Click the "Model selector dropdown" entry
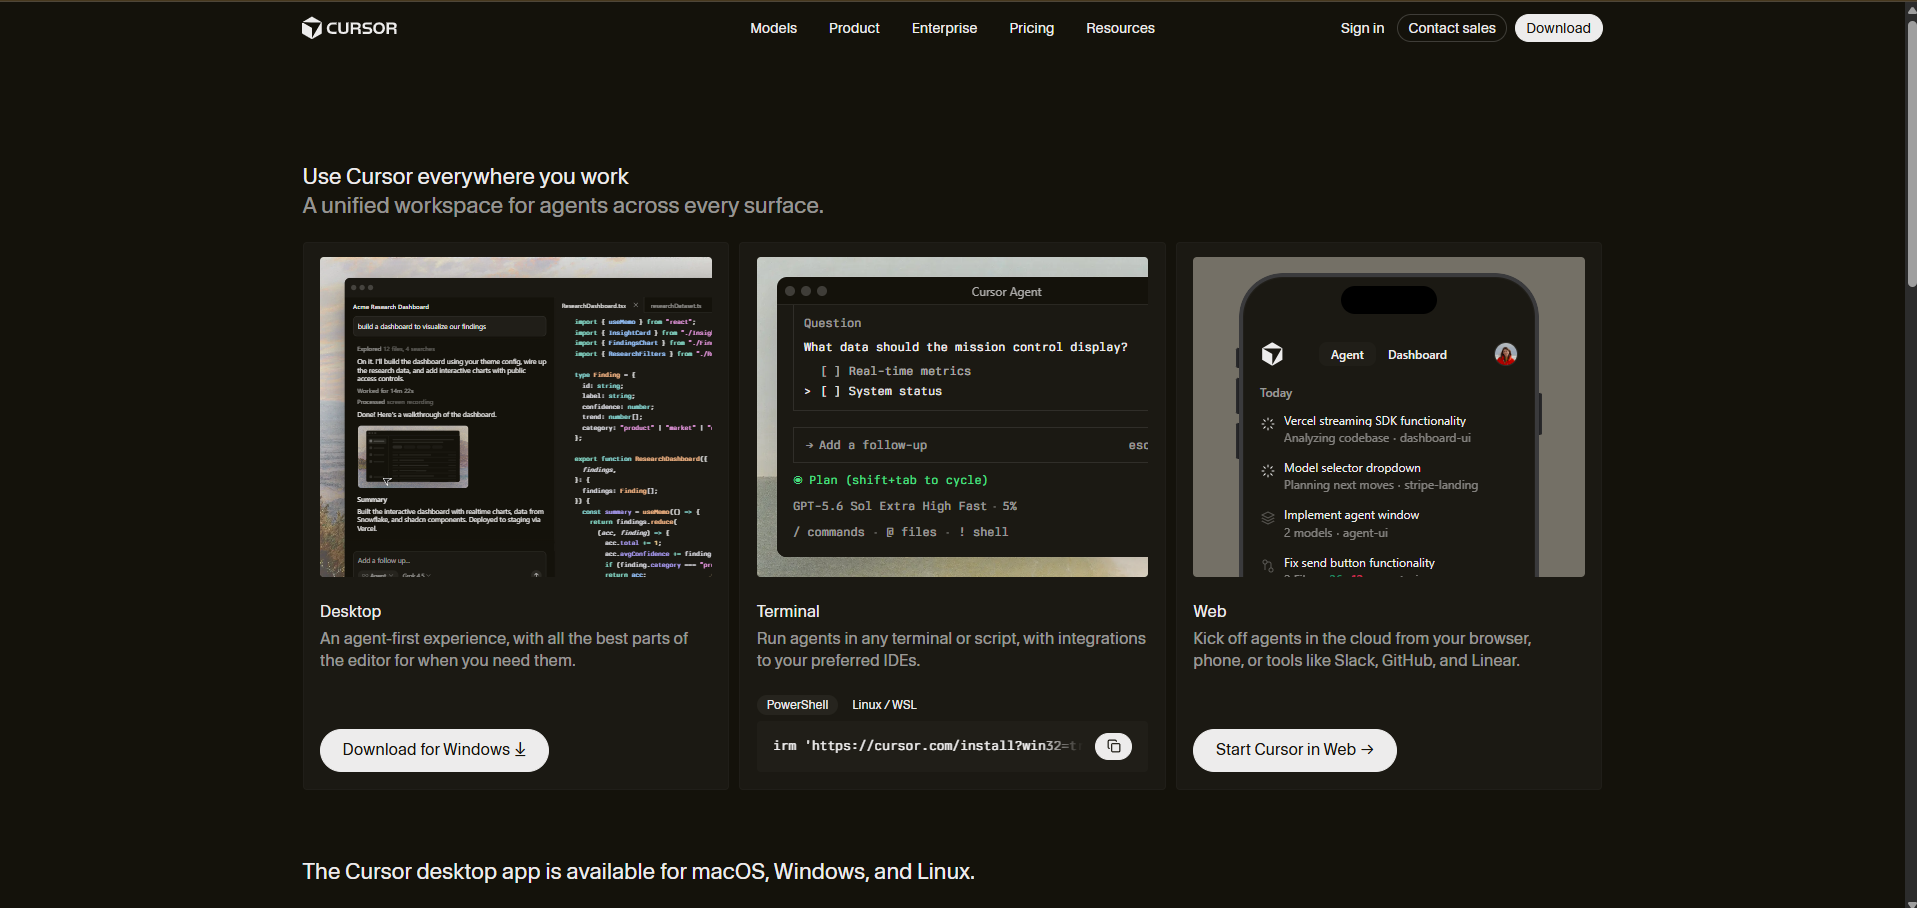 (1352, 468)
